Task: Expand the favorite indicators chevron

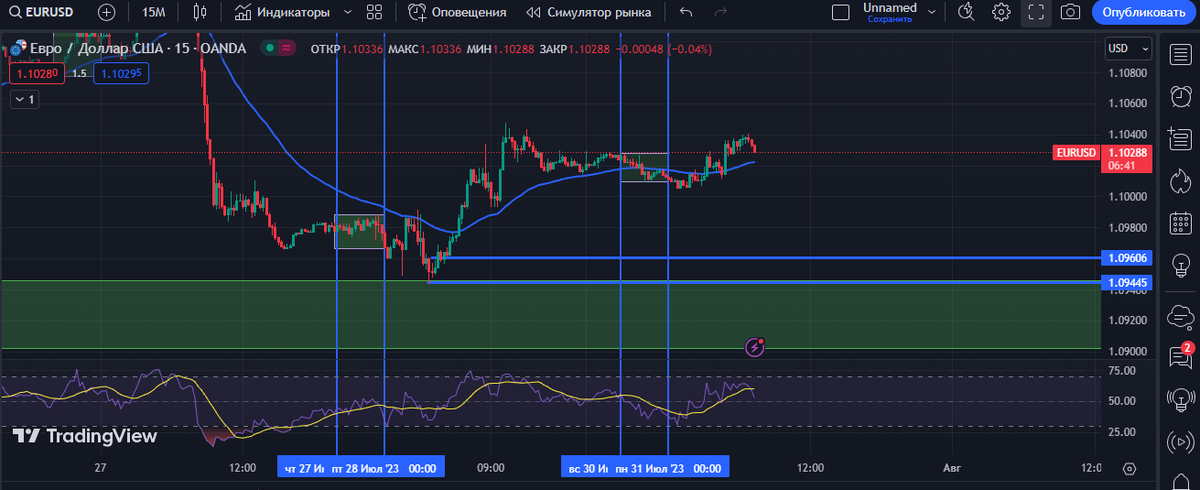Action: pyautogui.click(x=347, y=12)
